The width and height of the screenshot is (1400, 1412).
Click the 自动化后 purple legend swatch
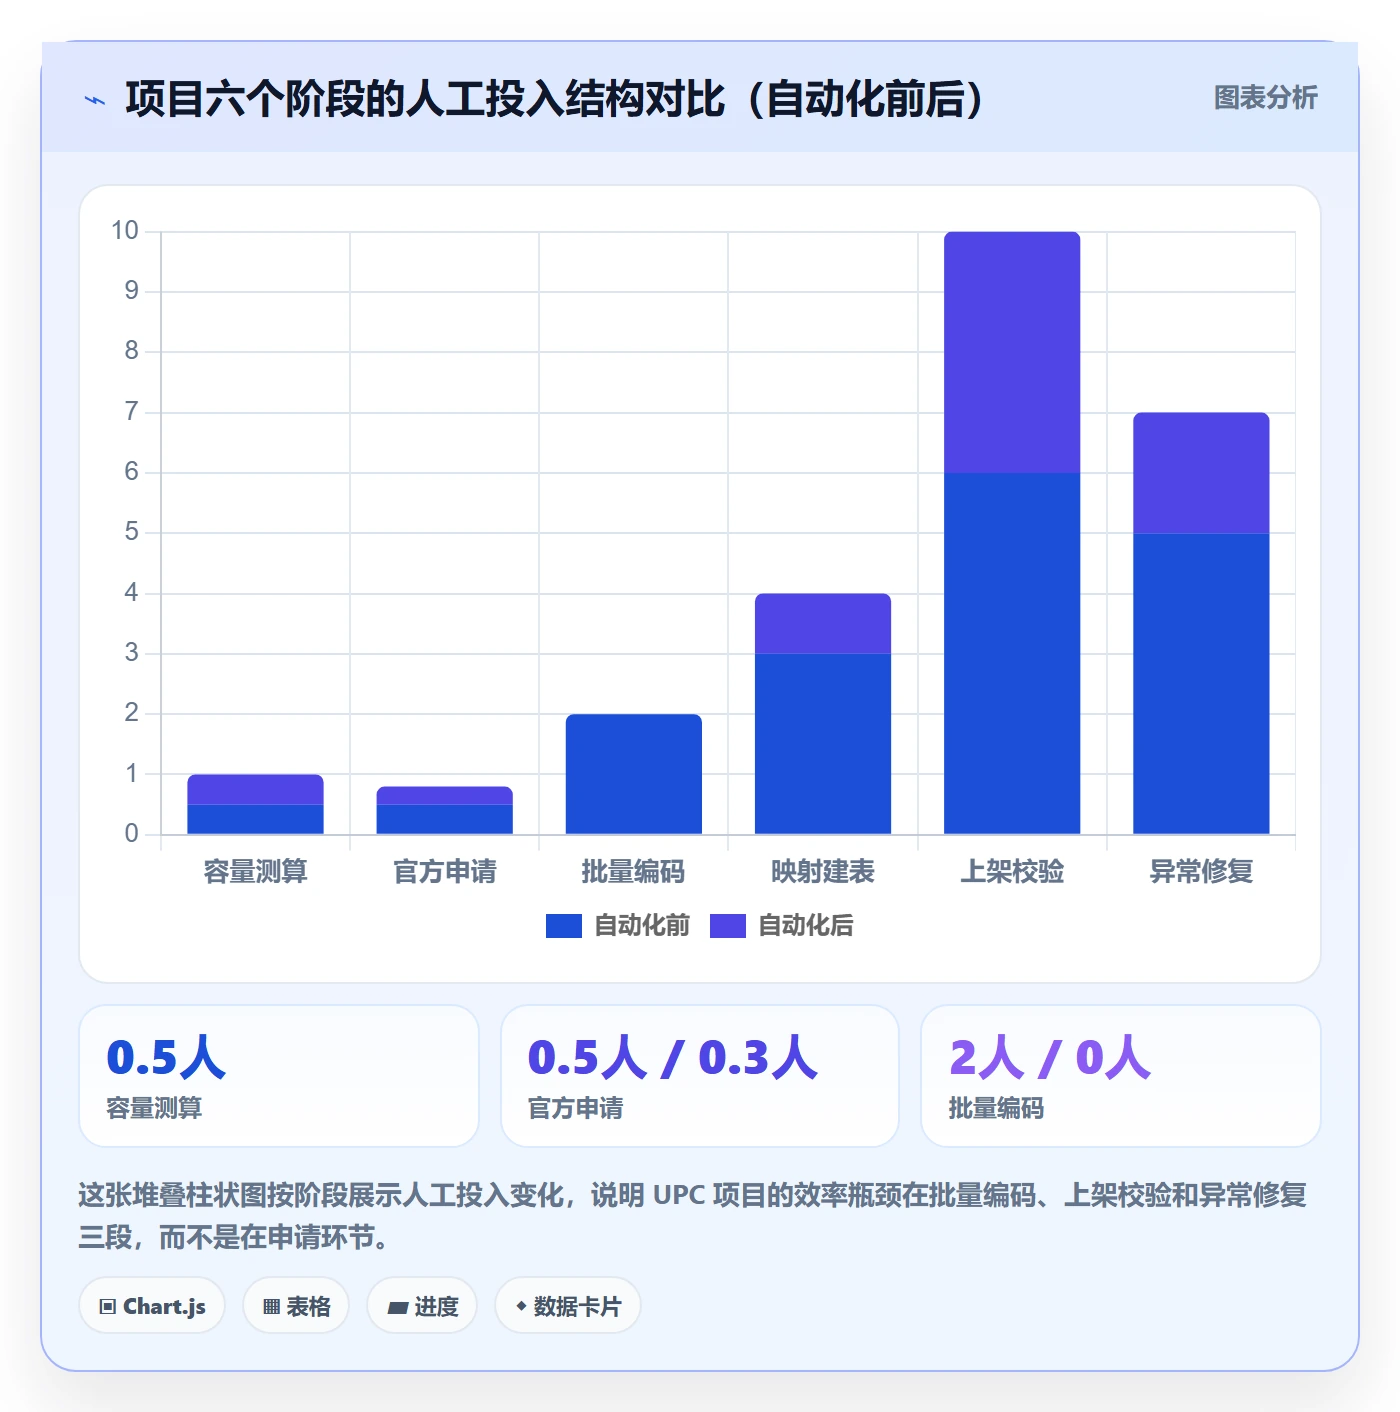728,926
